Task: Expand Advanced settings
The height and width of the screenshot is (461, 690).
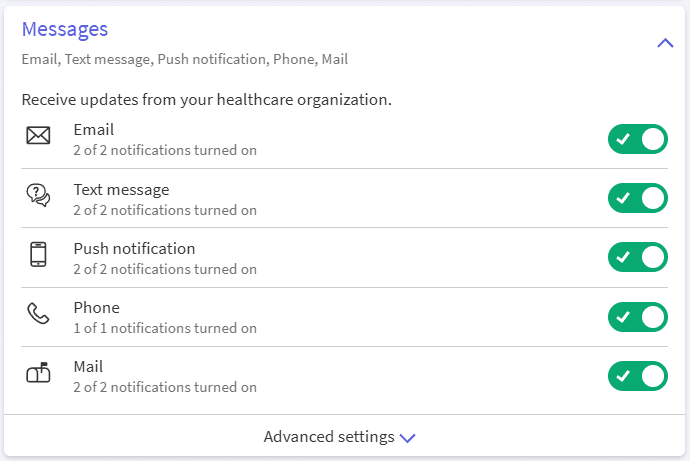Action: pos(329,437)
